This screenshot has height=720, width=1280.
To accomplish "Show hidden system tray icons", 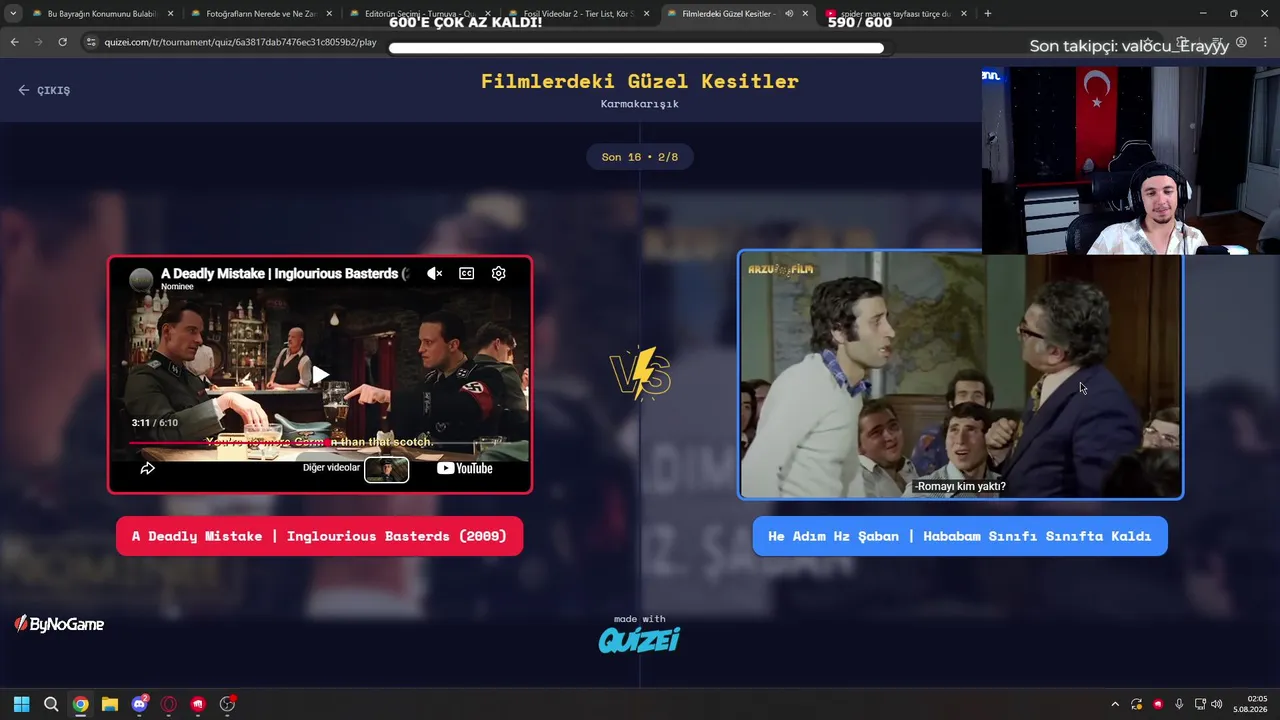I will 1115,704.
